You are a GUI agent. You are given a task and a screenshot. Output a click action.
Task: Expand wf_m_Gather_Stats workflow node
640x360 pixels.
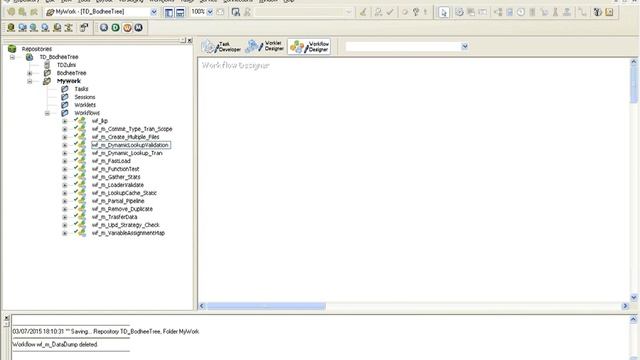(64, 177)
